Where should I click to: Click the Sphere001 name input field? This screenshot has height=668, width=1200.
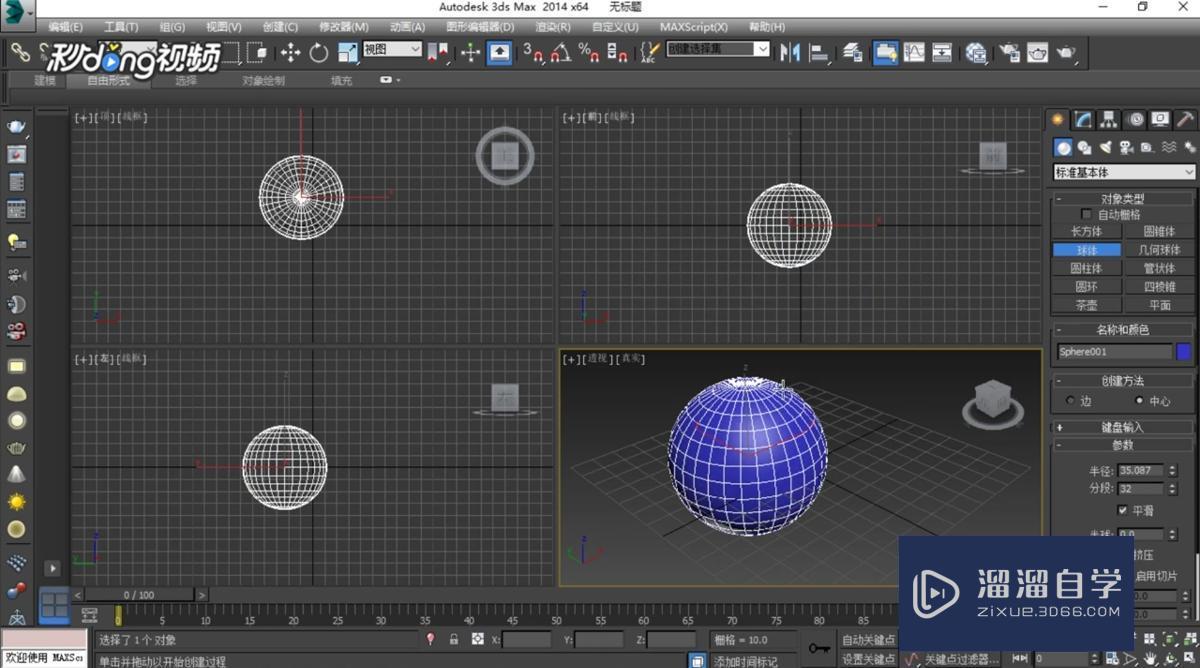click(x=1112, y=351)
